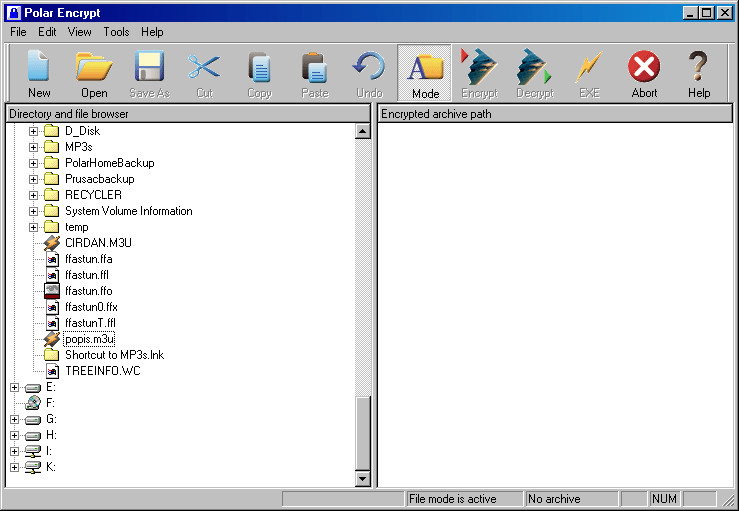The width and height of the screenshot is (739, 511).
Task: Select the popis.m3u playlist icon
Action: (52, 339)
